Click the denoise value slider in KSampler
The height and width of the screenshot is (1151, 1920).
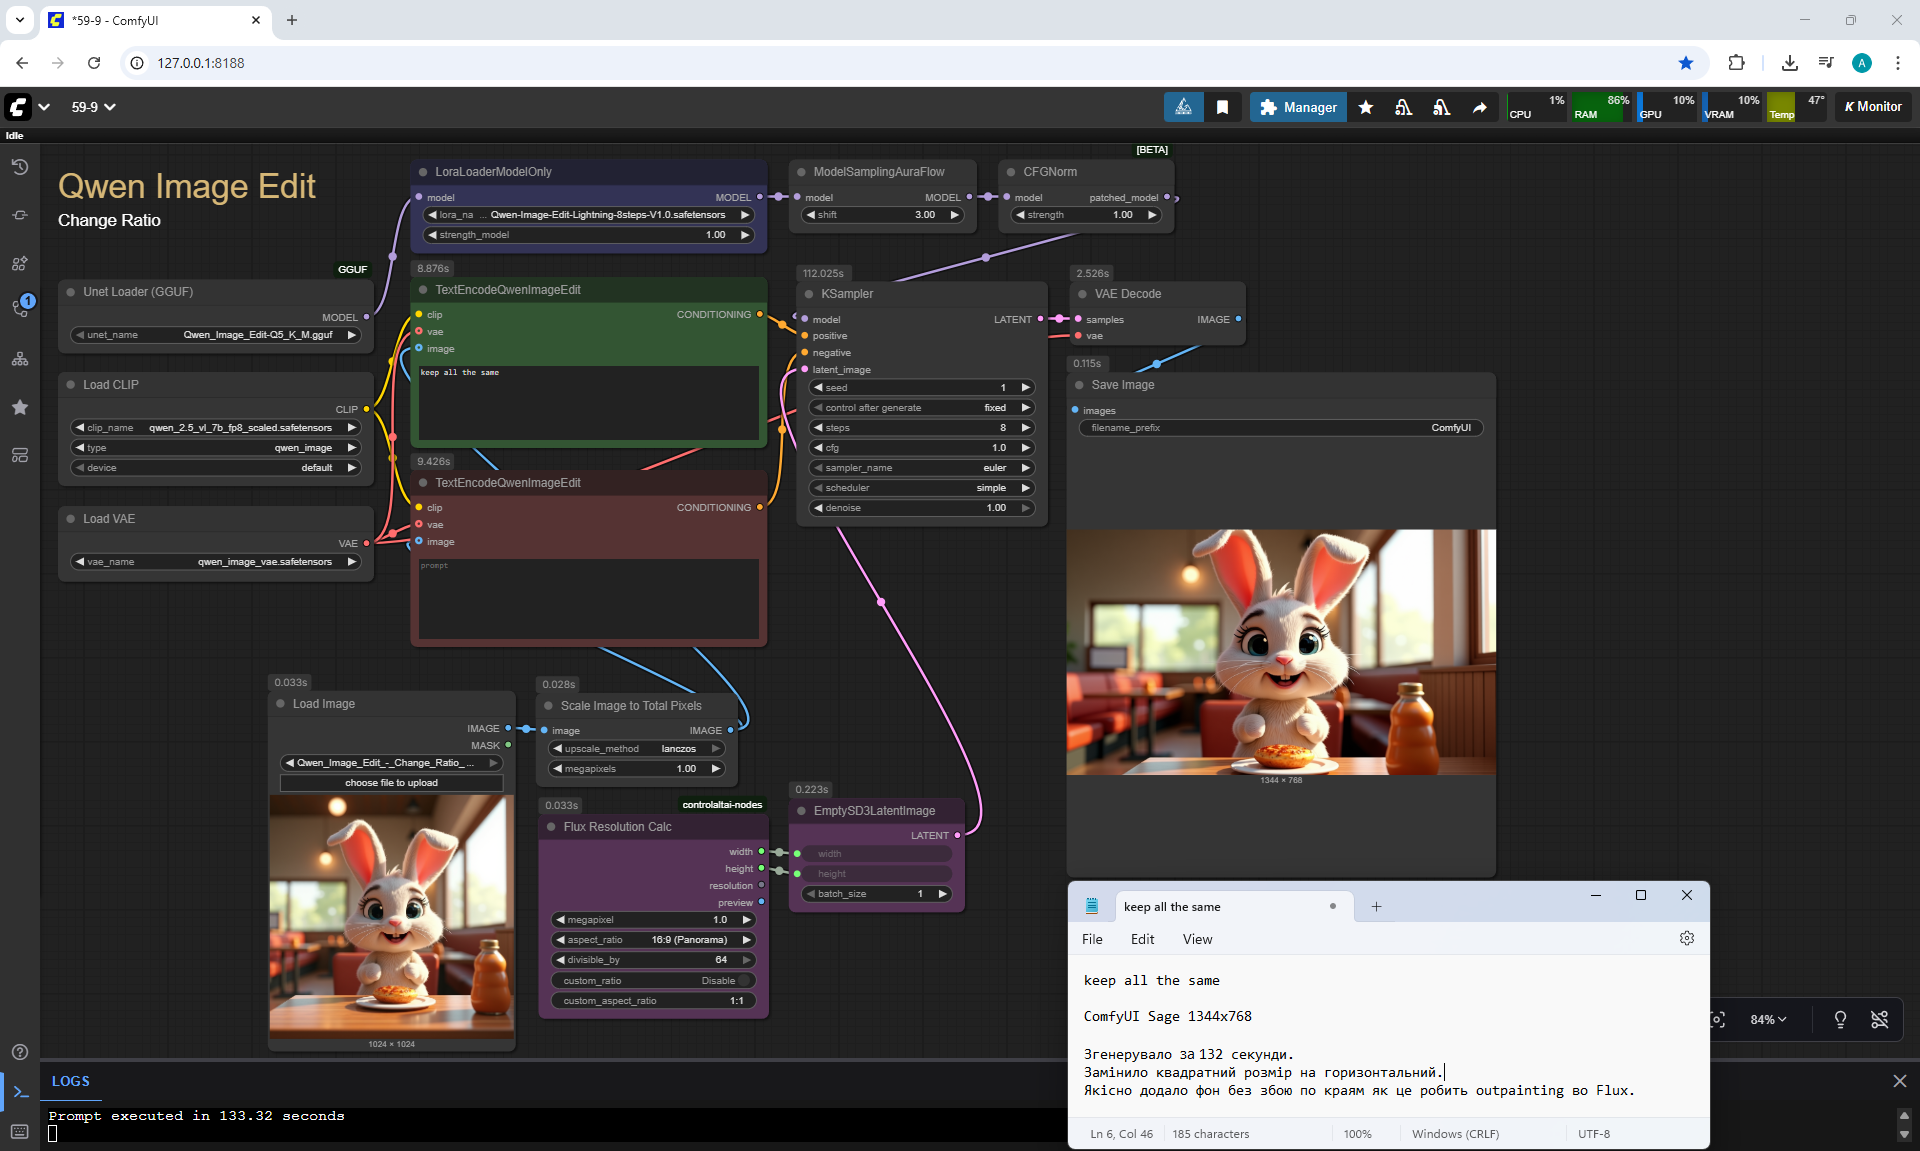(920, 508)
